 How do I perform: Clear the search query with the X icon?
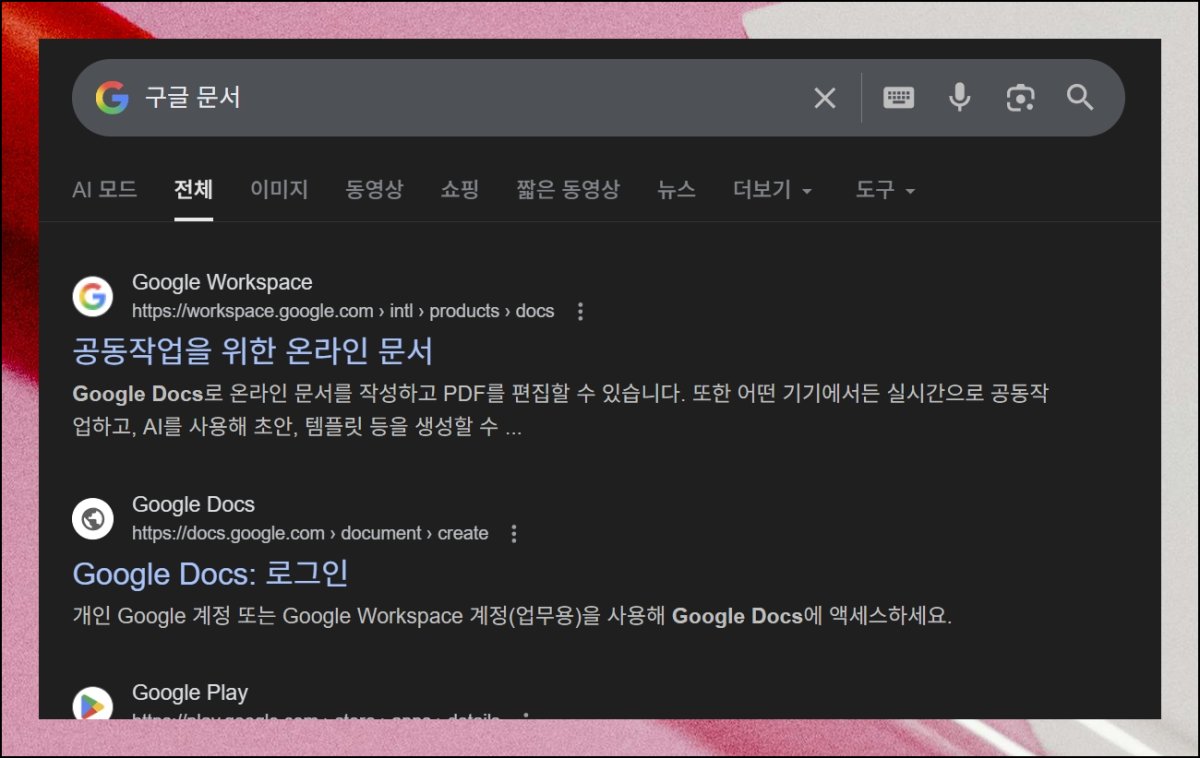824,97
